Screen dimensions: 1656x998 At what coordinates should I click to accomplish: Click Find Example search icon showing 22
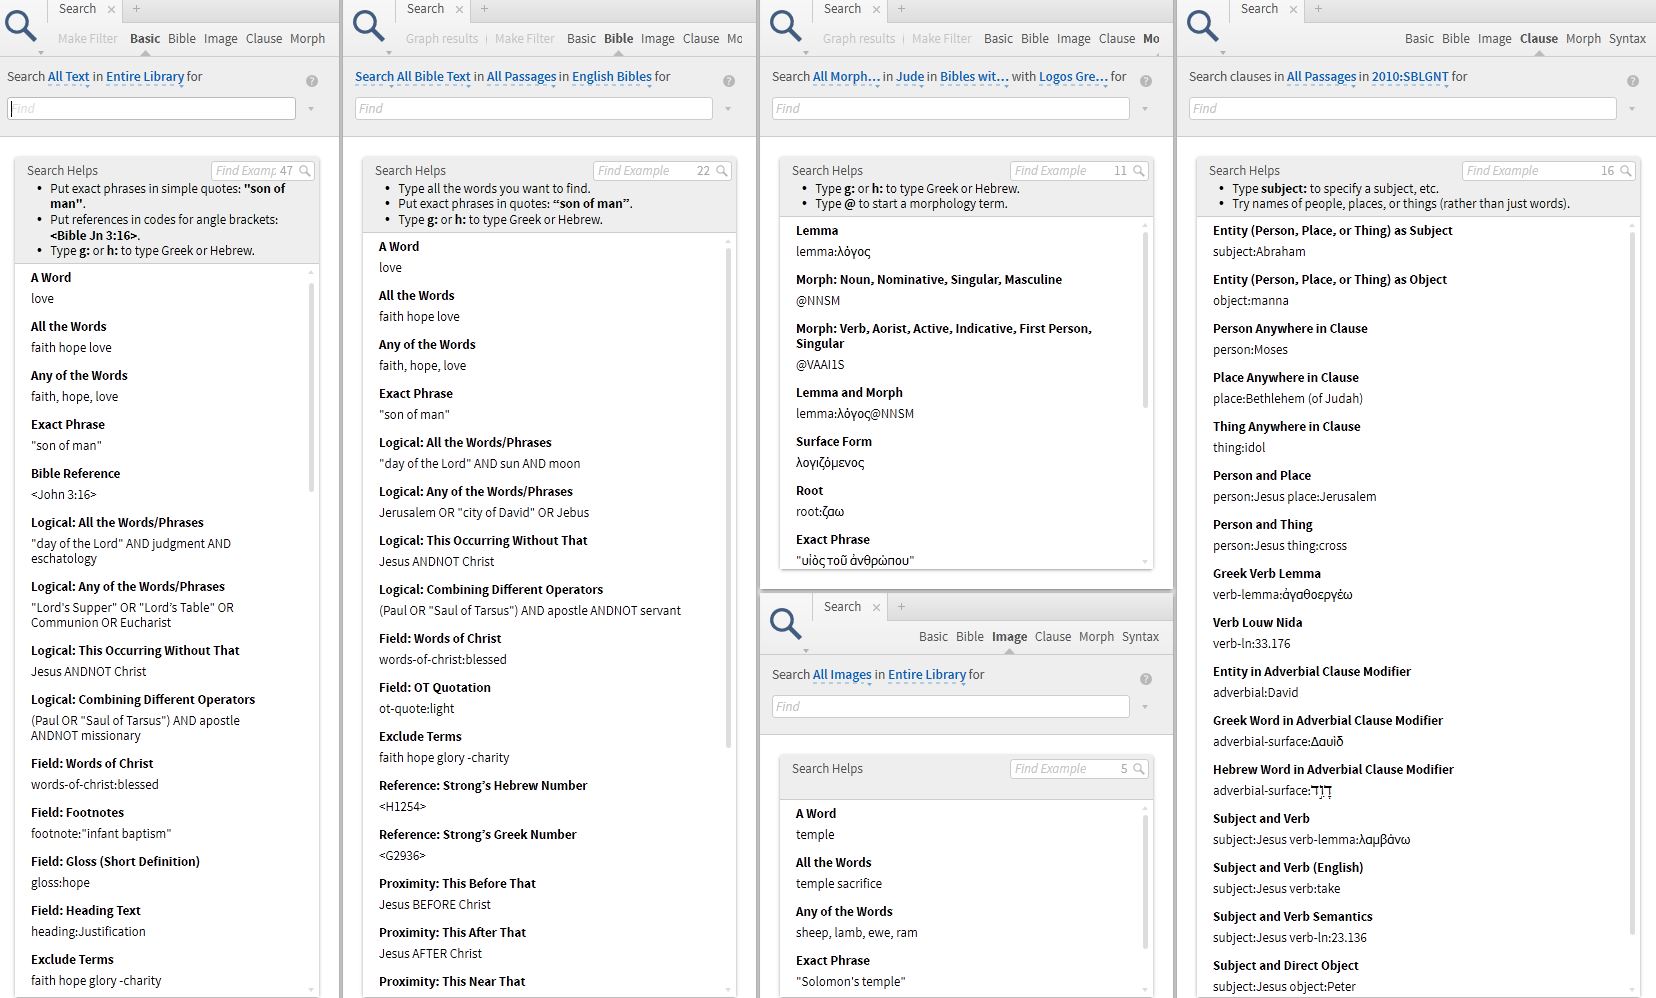point(722,171)
